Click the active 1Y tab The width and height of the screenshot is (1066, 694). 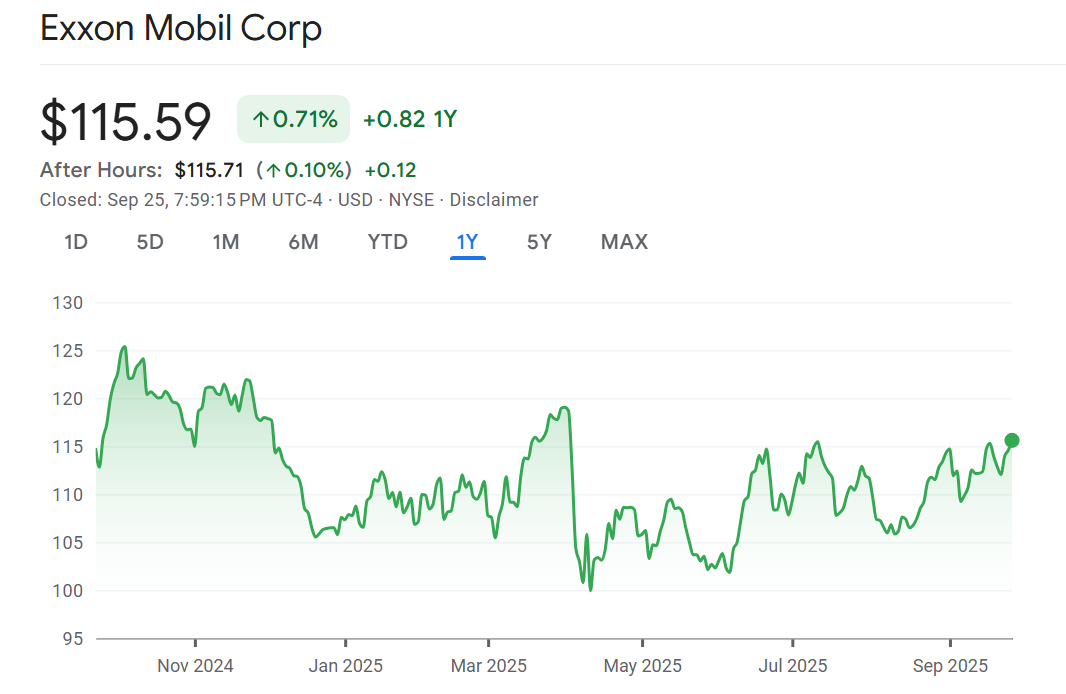tap(467, 242)
